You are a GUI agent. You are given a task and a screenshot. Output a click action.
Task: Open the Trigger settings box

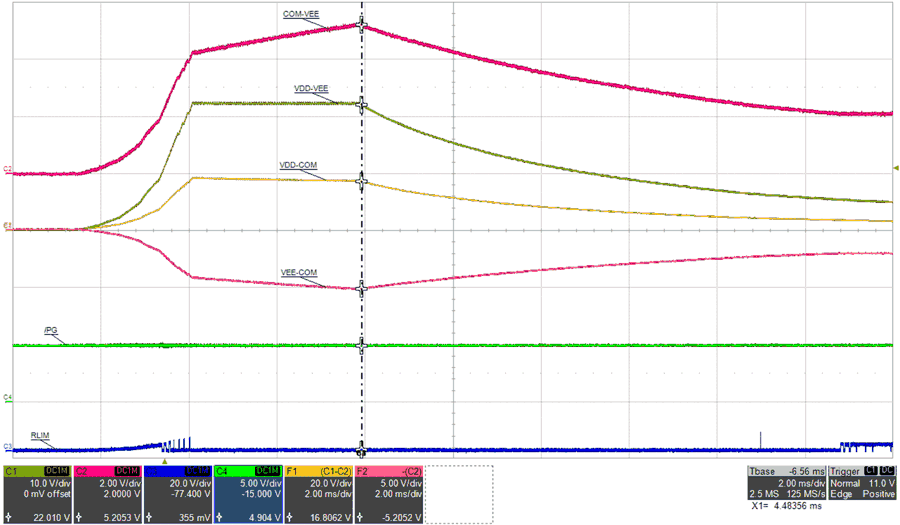tap(861, 485)
